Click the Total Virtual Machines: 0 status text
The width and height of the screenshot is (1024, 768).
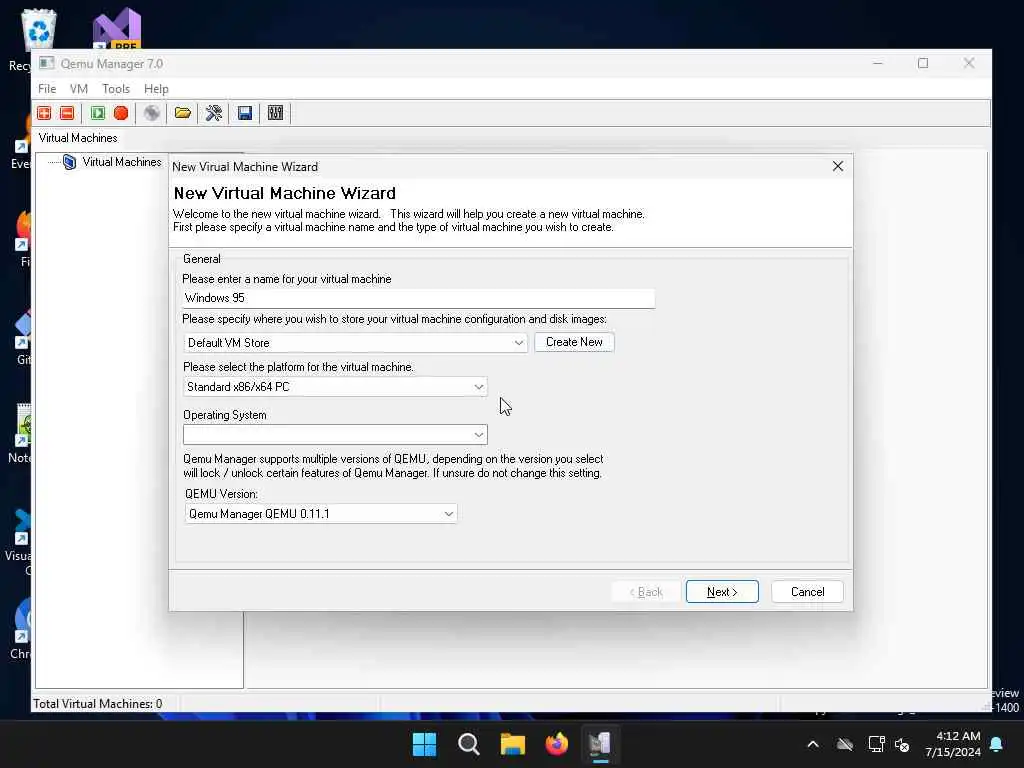[x=98, y=703]
